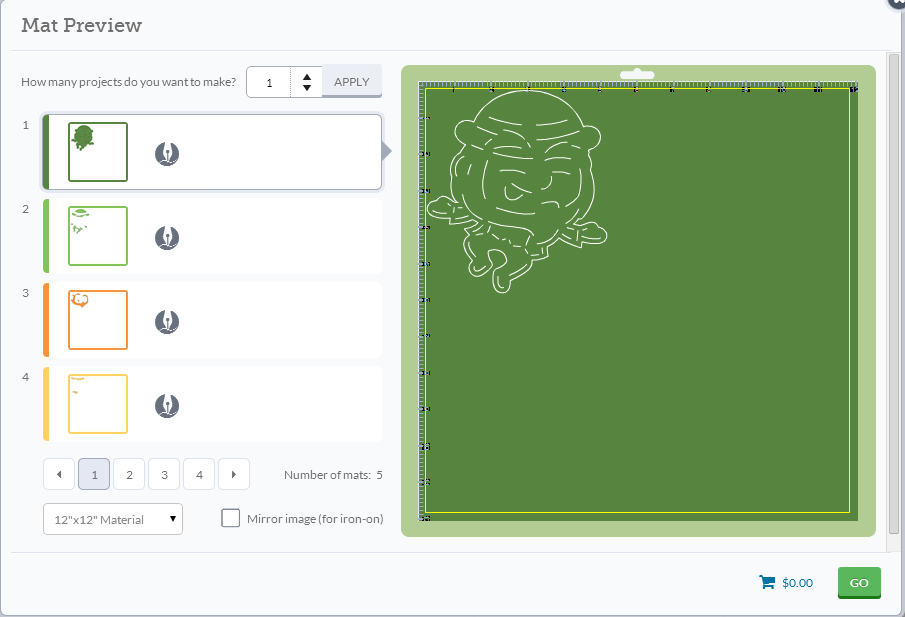Decrease project count with down arrow

pos(307,88)
